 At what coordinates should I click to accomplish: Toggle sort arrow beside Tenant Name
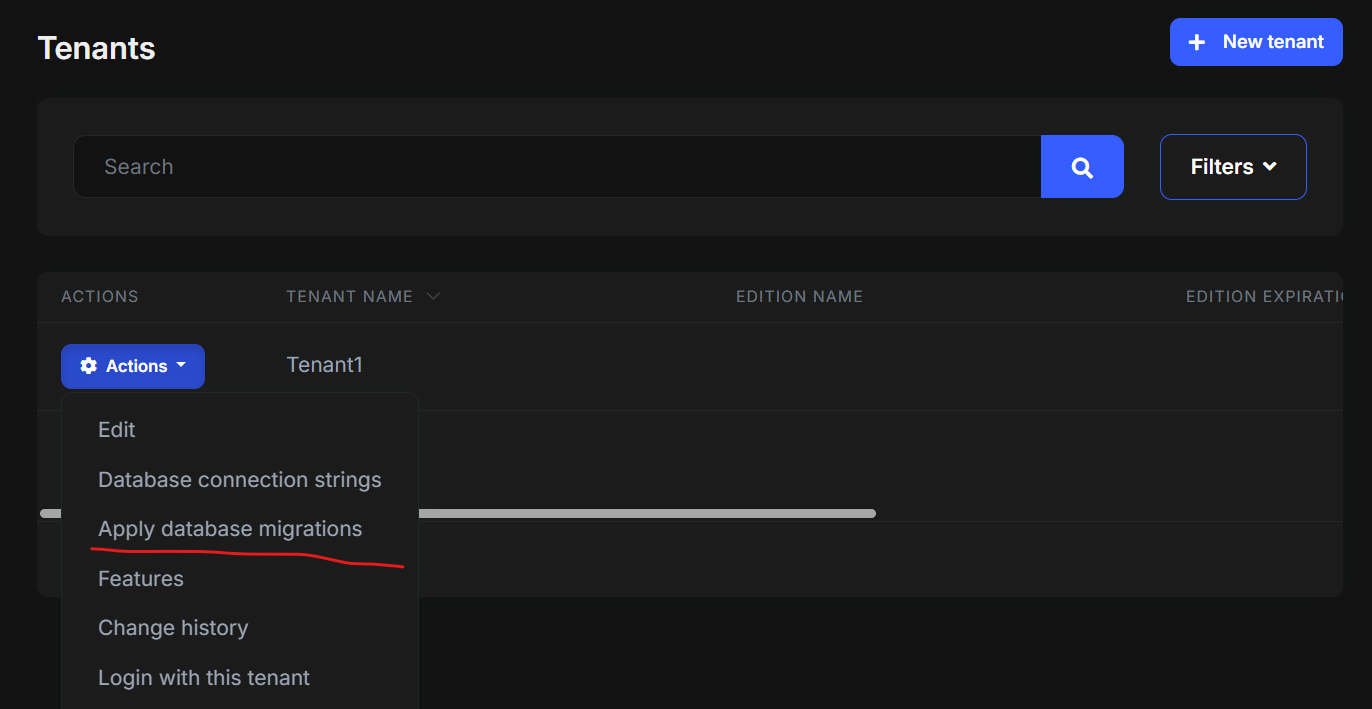[x=433, y=296]
